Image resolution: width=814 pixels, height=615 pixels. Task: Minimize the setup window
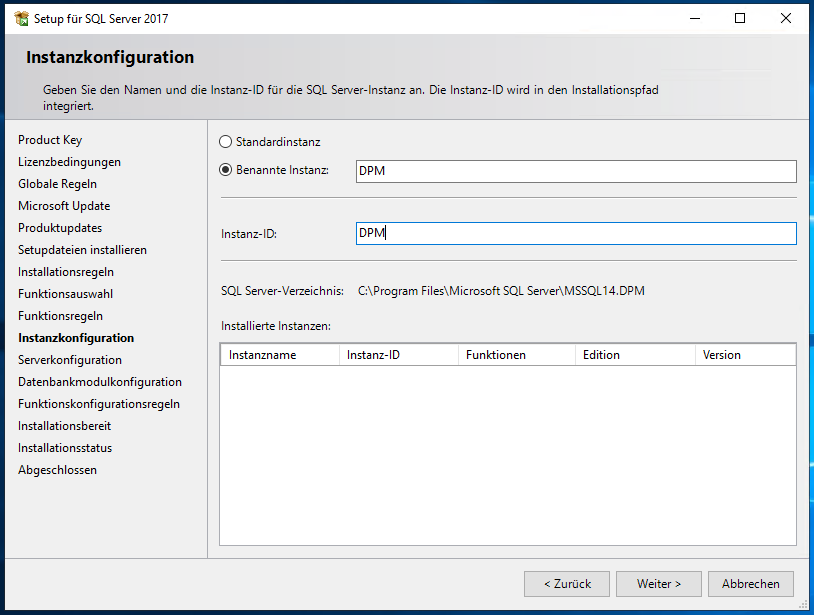pyautogui.click(x=695, y=19)
